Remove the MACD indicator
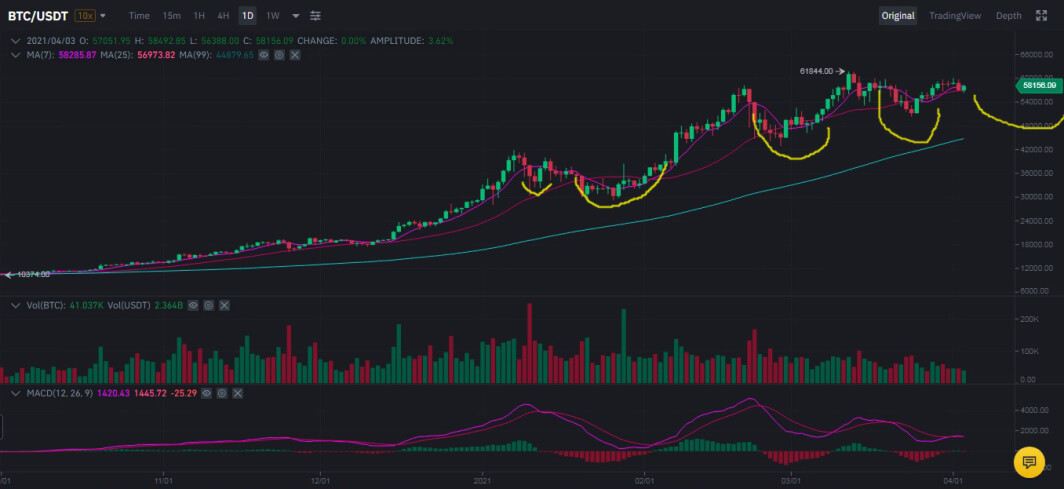This screenshot has height=489, width=1064. click(237, 393)
